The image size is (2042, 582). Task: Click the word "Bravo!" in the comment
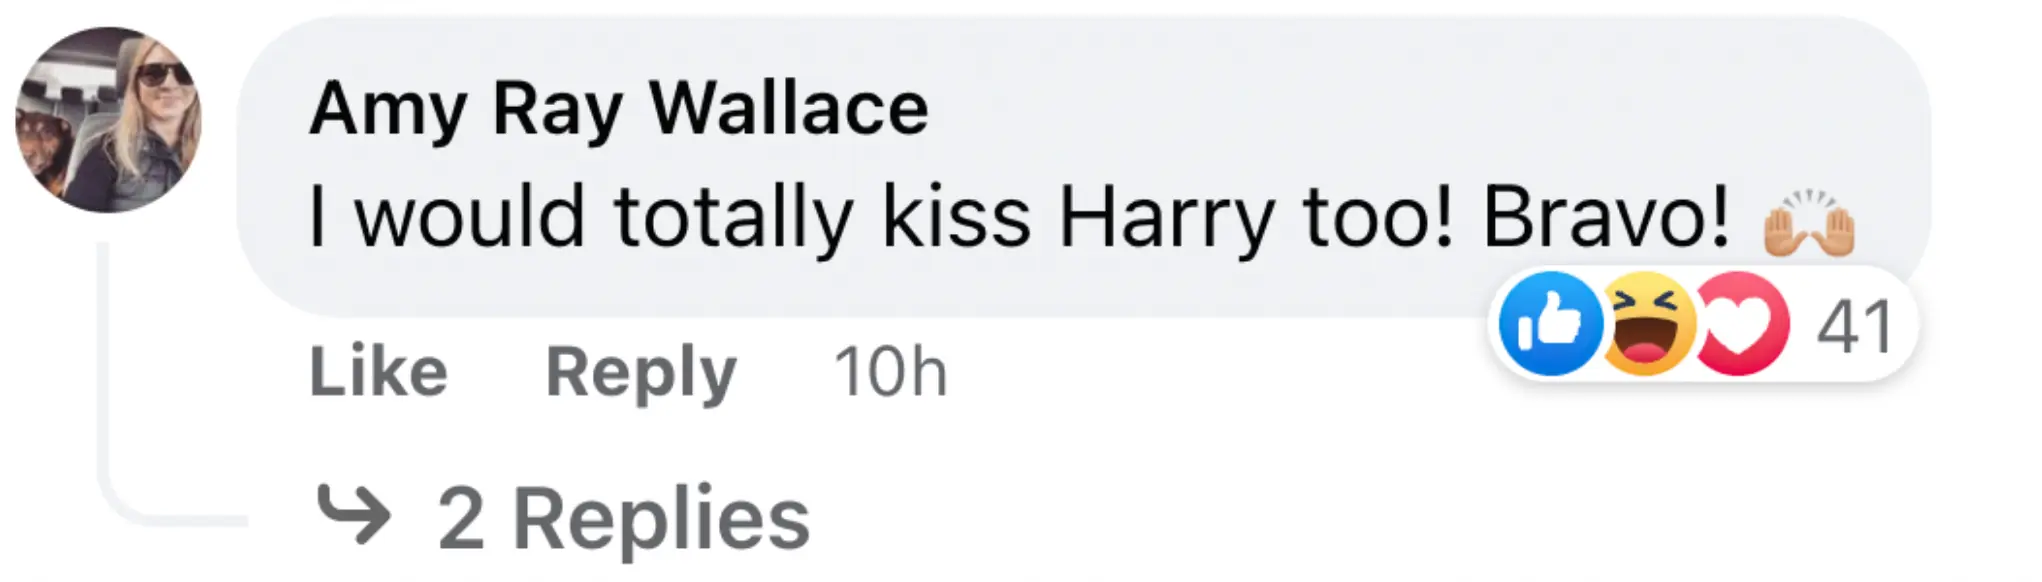[x=1606, y=218]
